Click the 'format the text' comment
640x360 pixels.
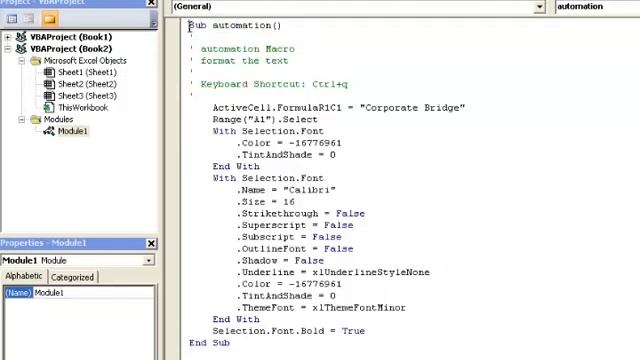244,61
